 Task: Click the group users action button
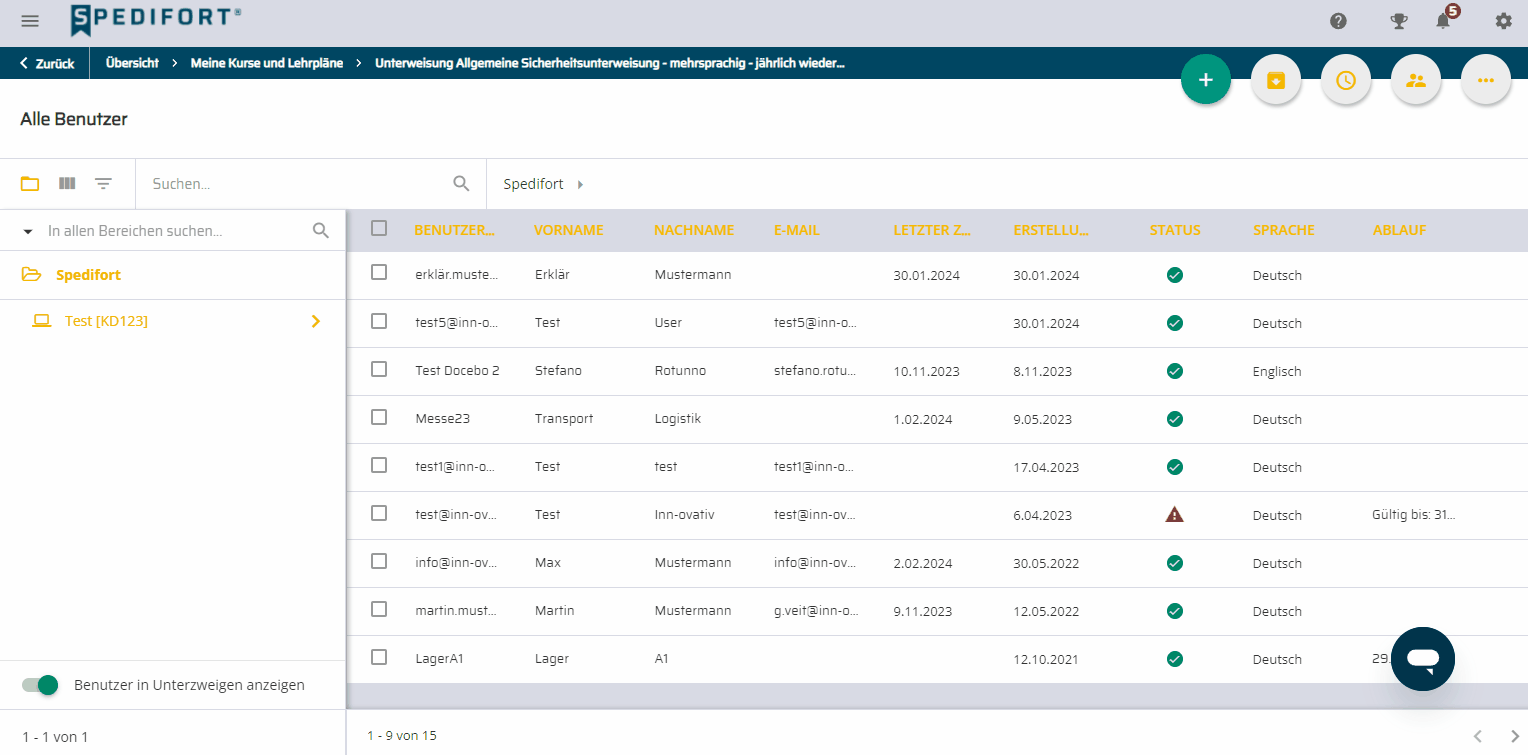[1416, 80]
